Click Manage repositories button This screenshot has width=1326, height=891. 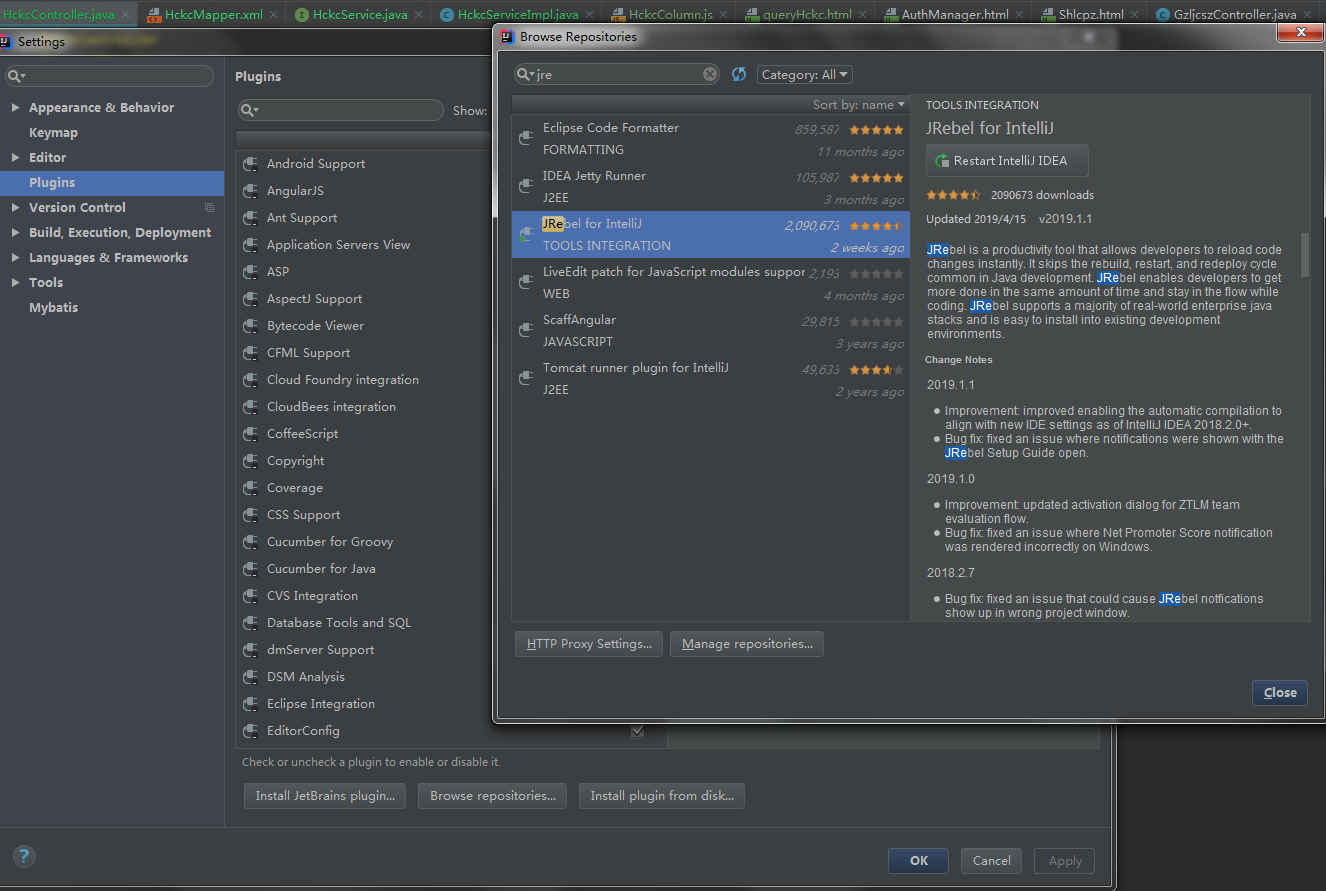747,644
